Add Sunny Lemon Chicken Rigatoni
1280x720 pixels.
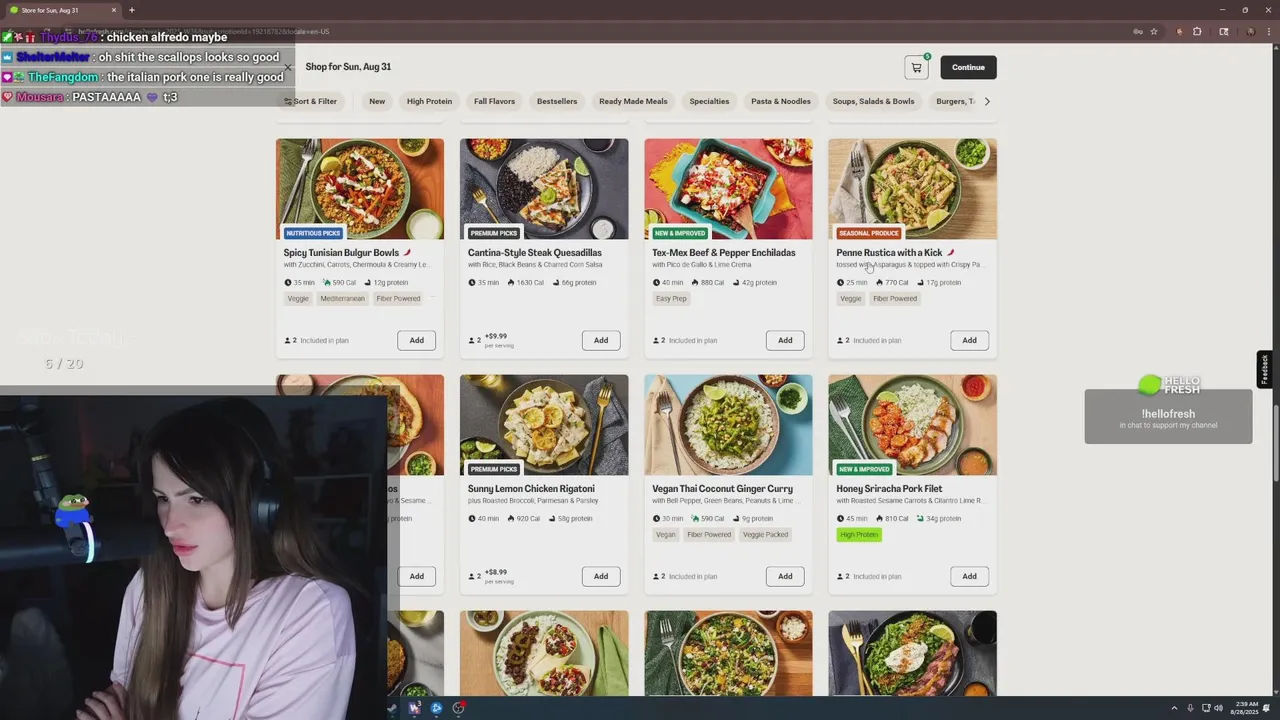pyautogui.click(x=601, y=576)
